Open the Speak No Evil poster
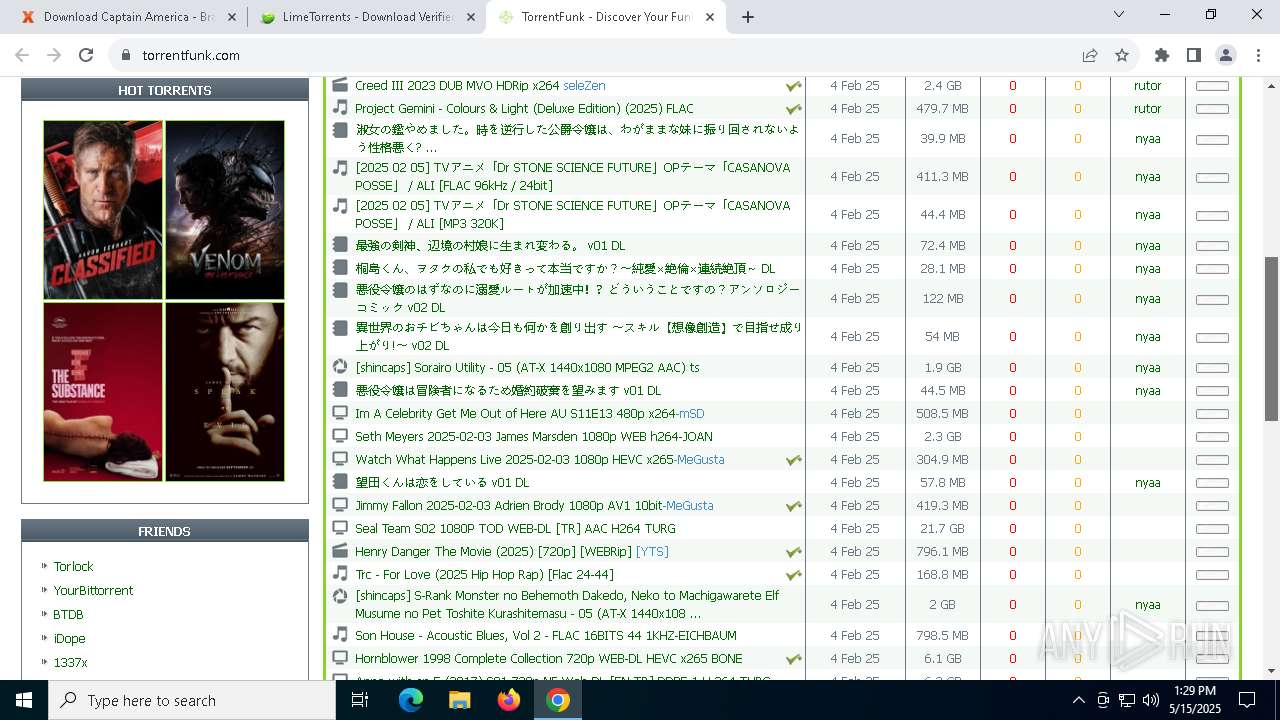This screenshot has height=720, width=1280. click(x=225, y=392)
